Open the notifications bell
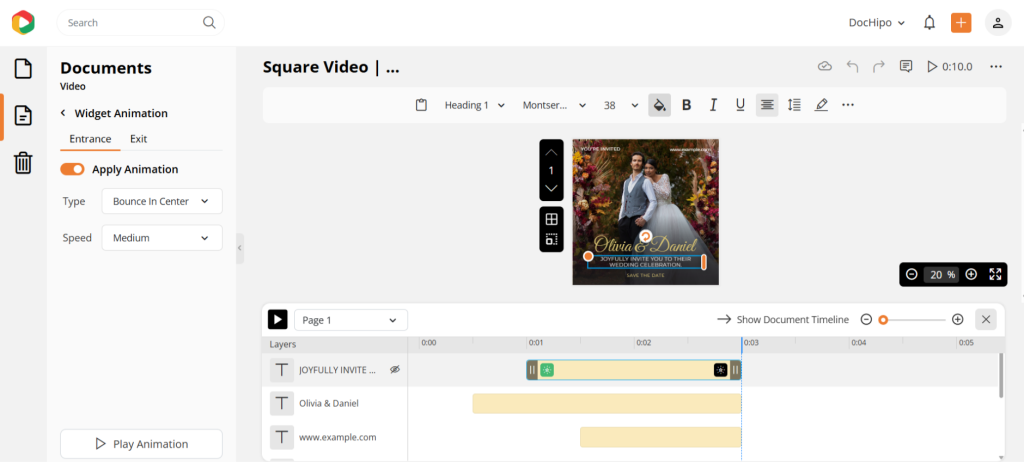 tap(929, 22)
